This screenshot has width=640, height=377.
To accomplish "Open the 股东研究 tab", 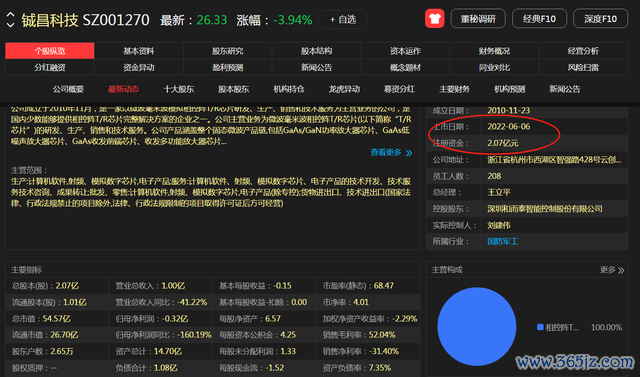I will (227, 51).
